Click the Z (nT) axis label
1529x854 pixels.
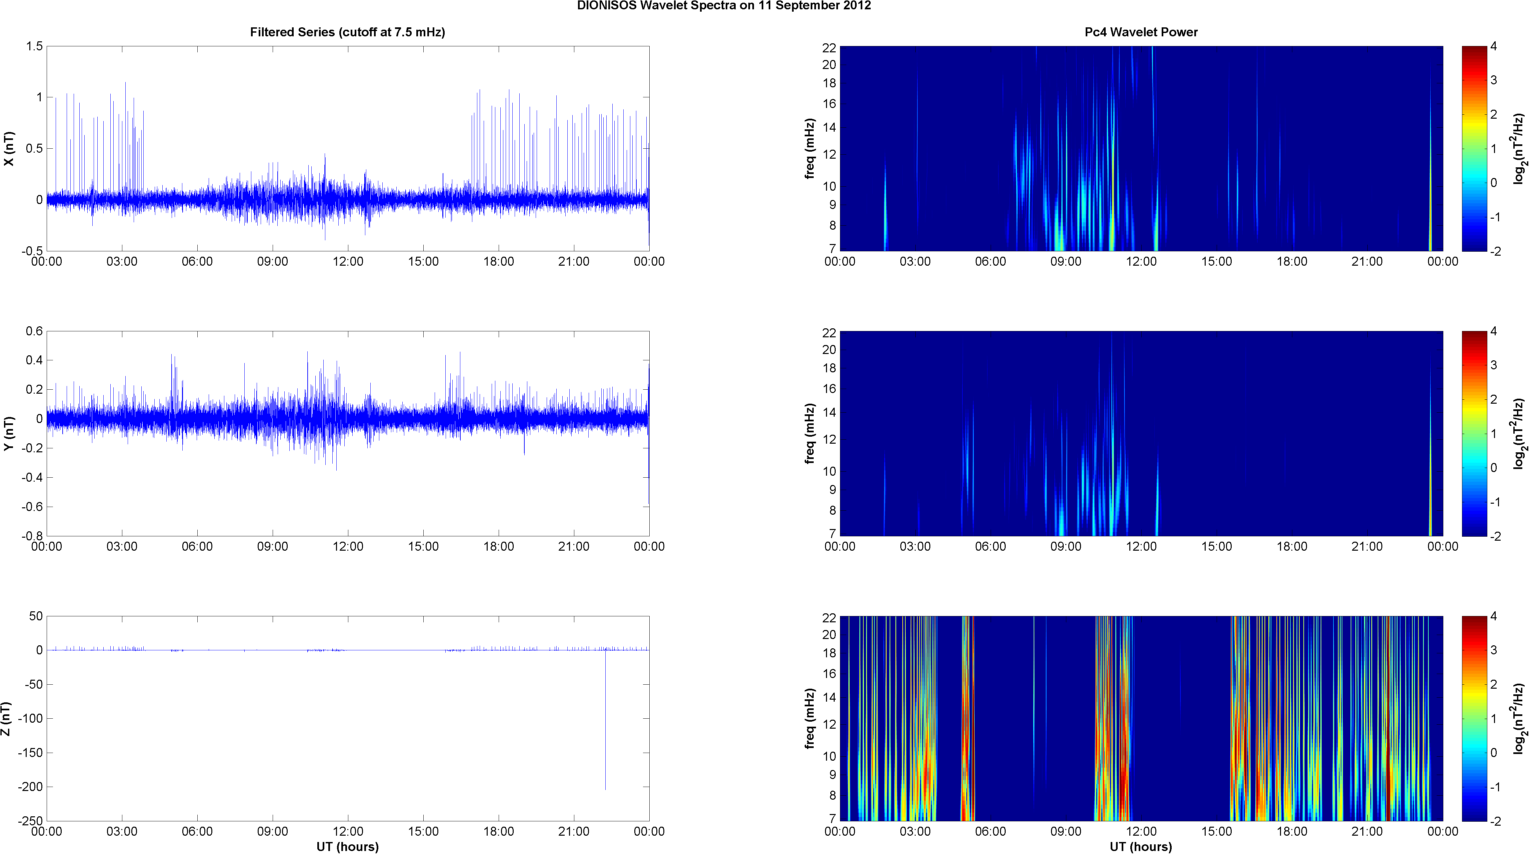point(9,718)
